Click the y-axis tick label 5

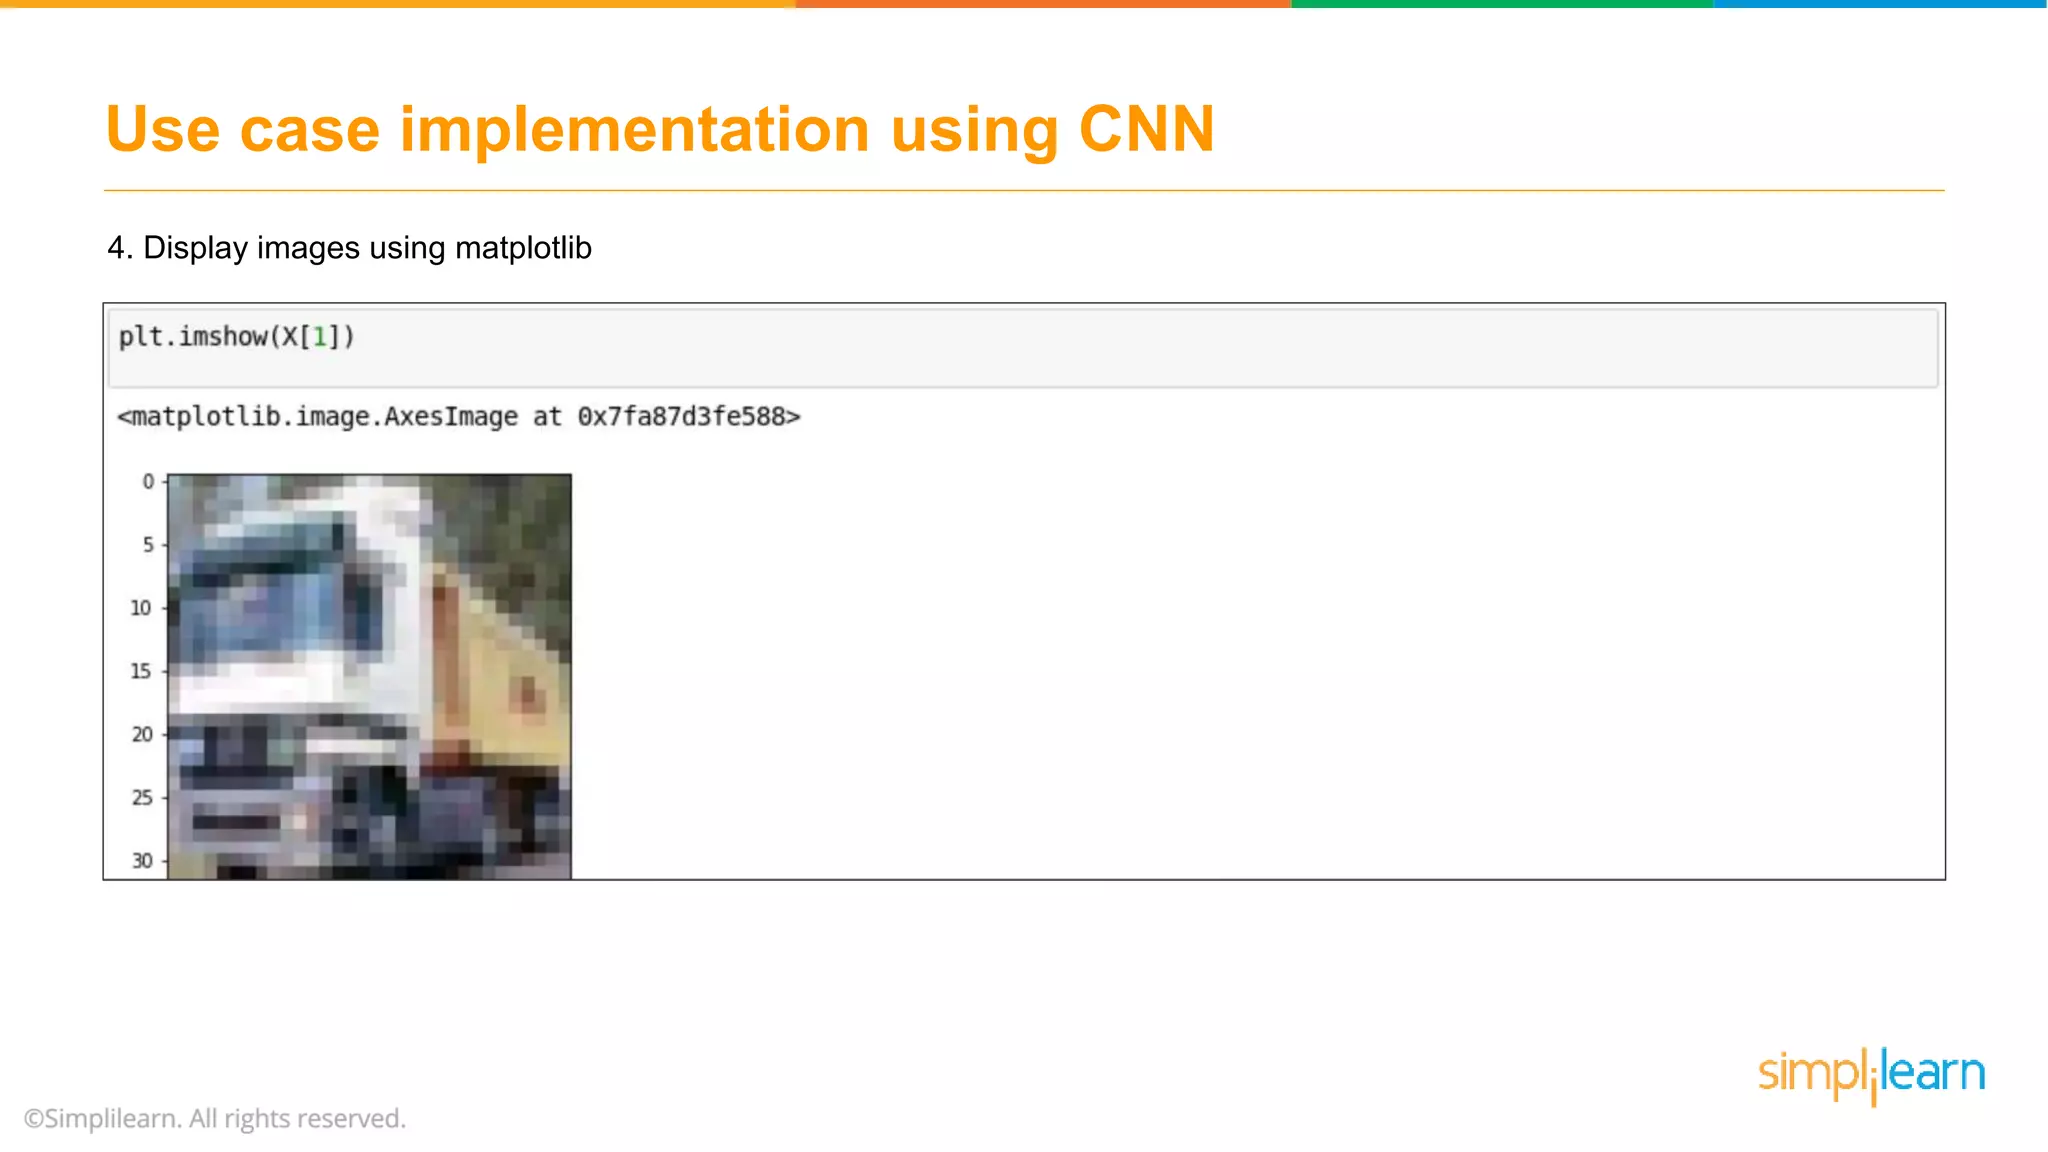point(148,544)
